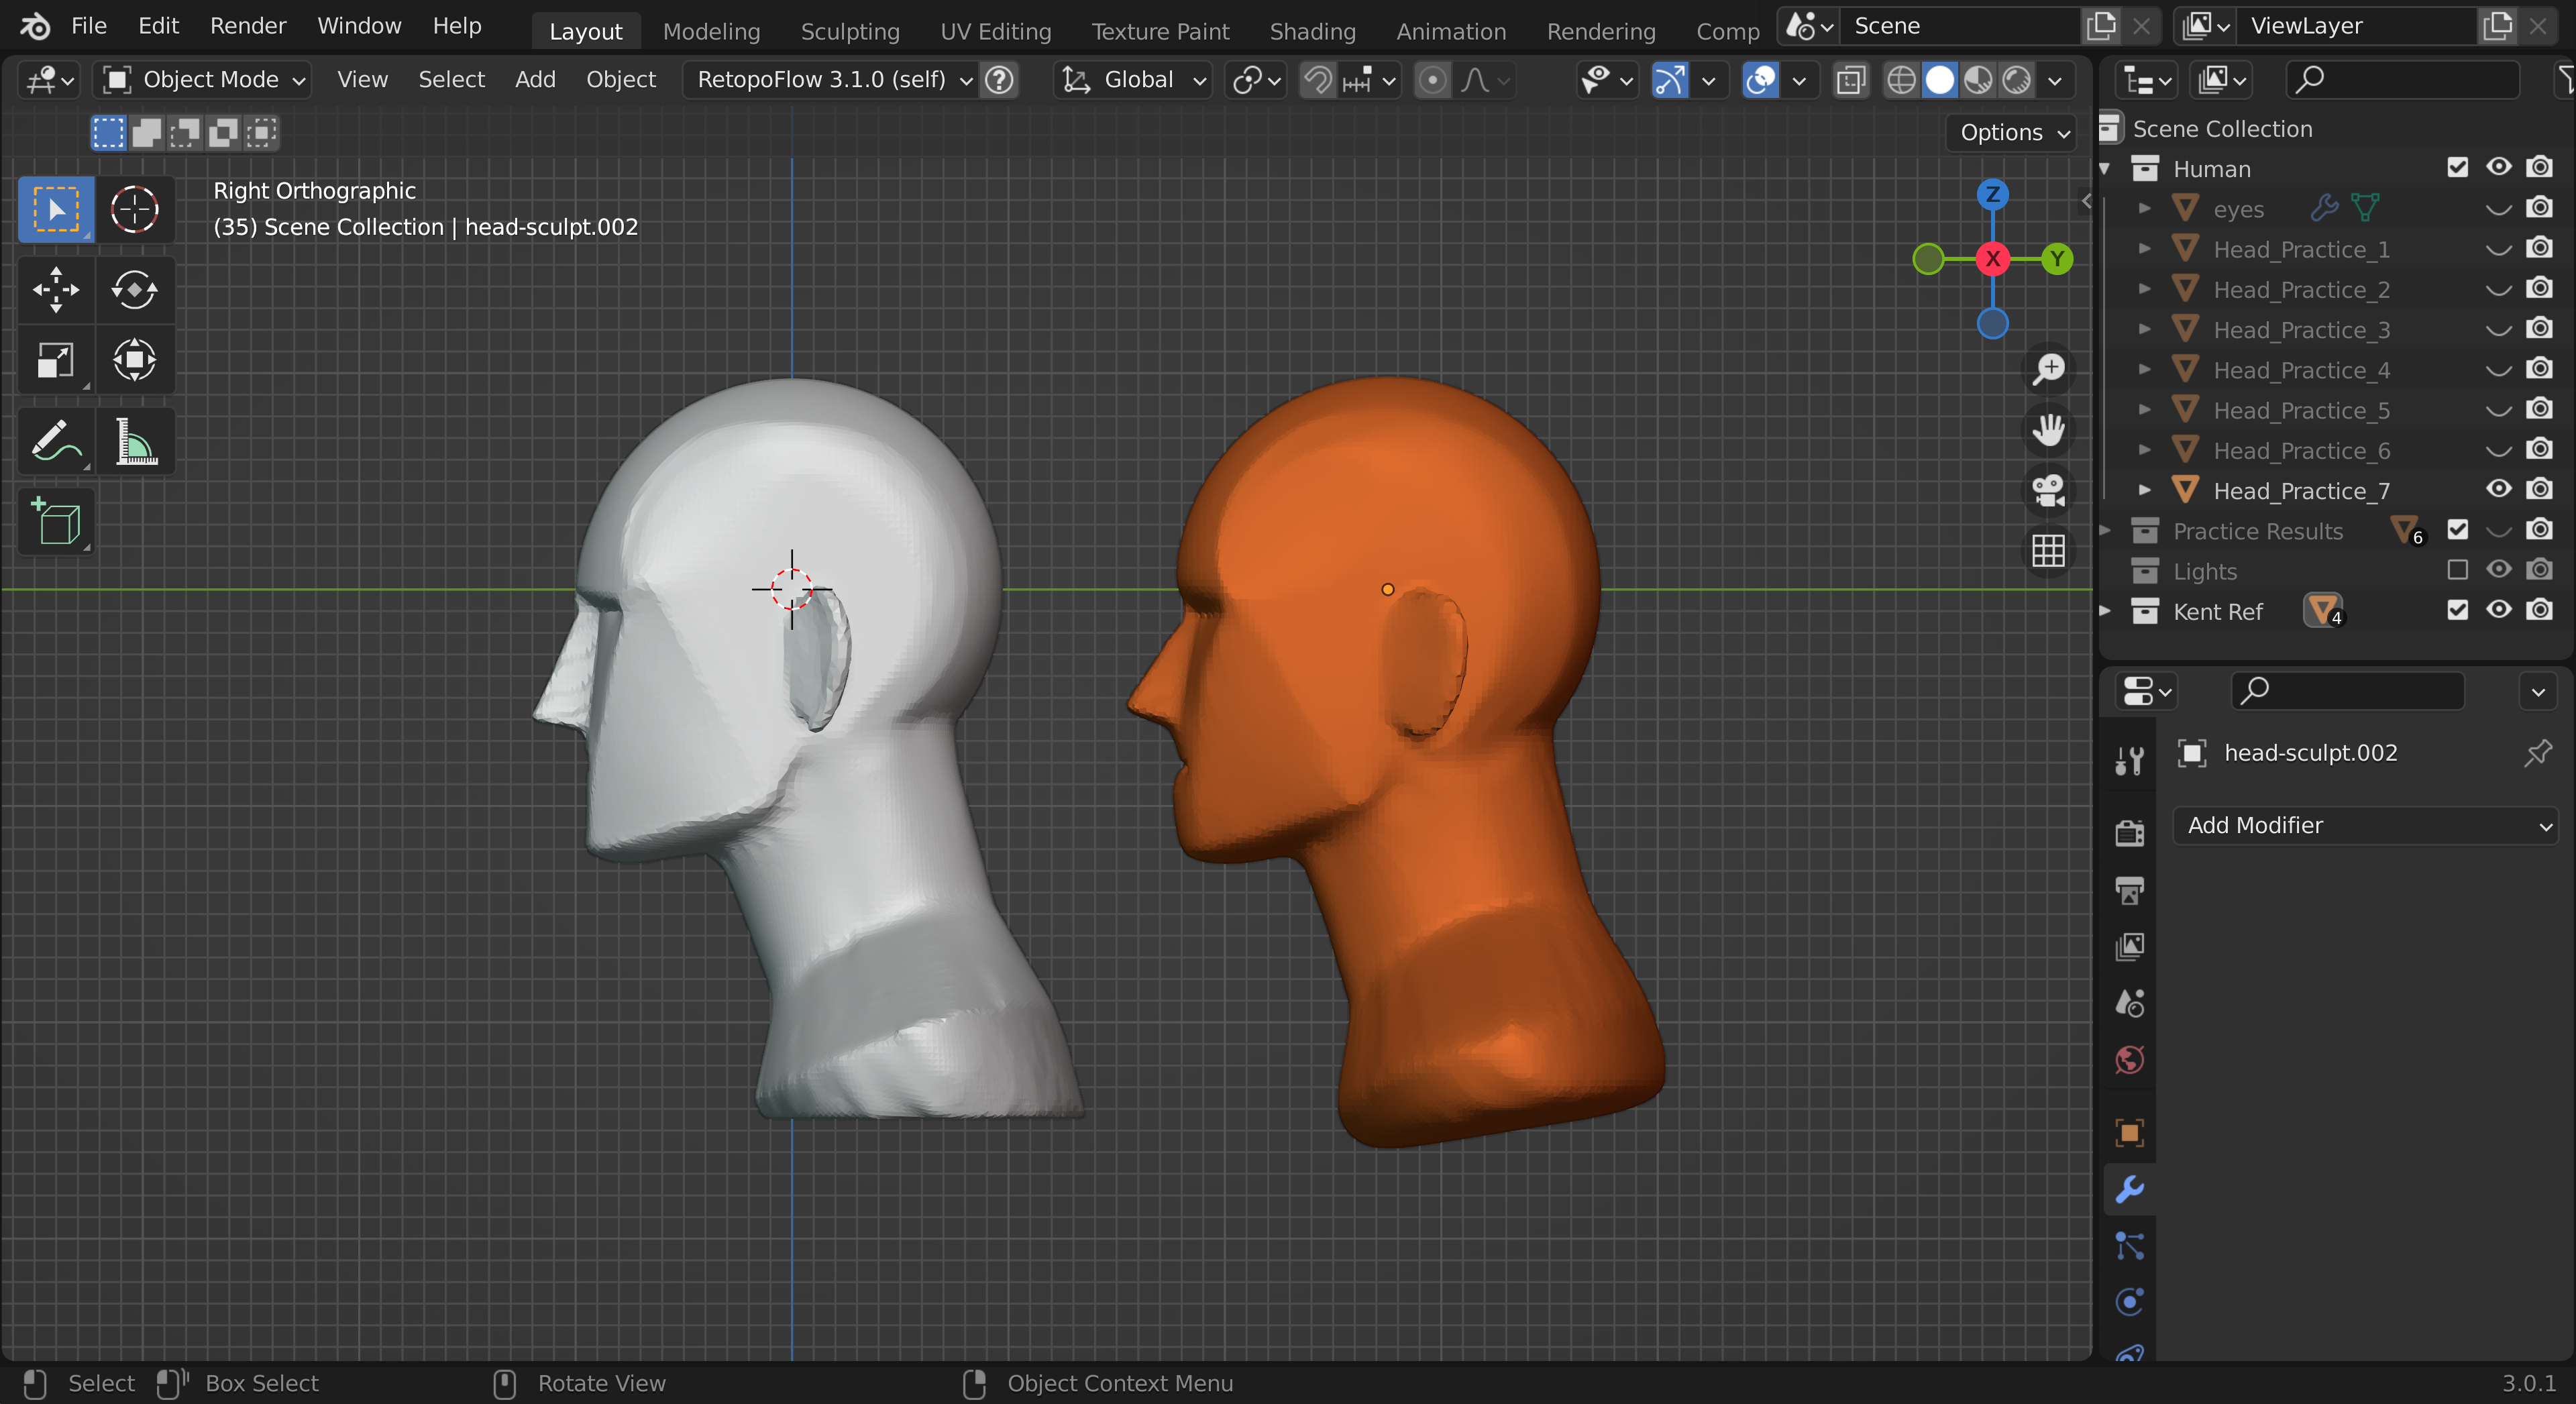Pick the Scale tool
Screen dimensions: 2576x1404
pos(56,360)
